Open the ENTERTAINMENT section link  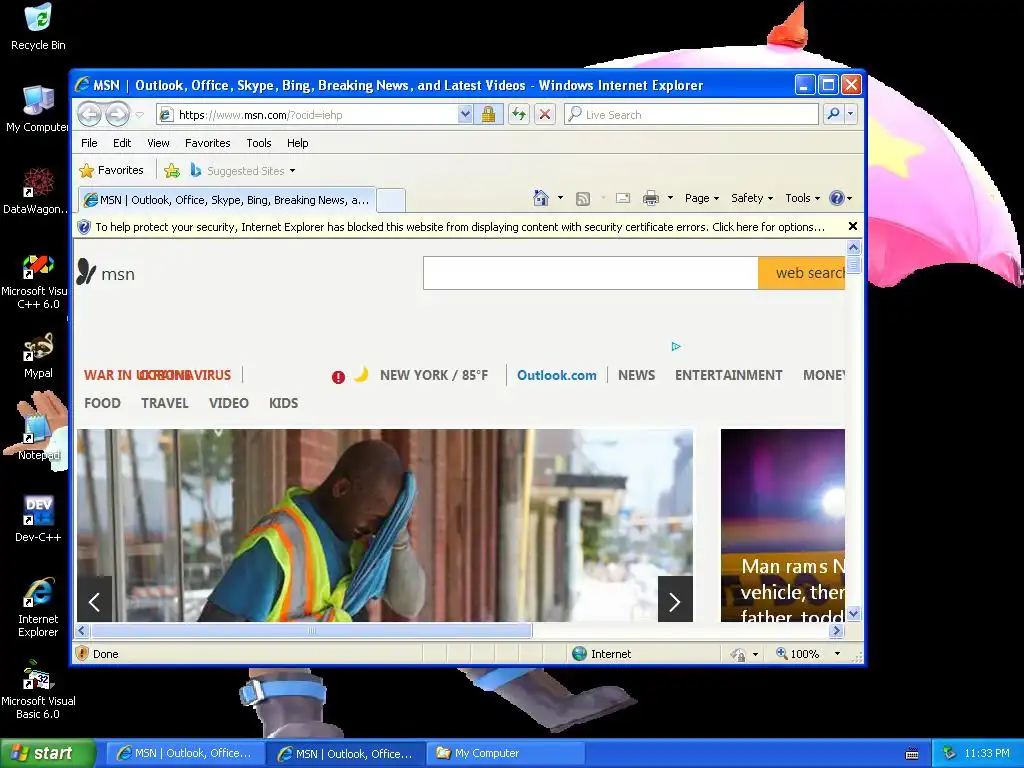728,376
